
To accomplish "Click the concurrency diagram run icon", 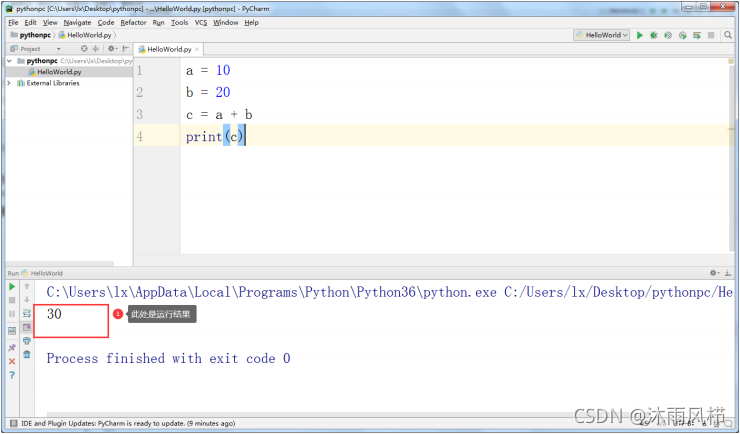I will point(697,35).
